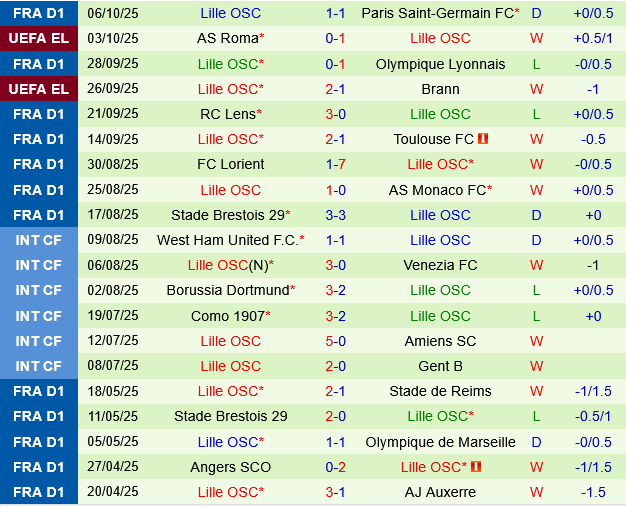Click the 3-3 score result
This screenshot has width=626, height=508.
(335, 215)
